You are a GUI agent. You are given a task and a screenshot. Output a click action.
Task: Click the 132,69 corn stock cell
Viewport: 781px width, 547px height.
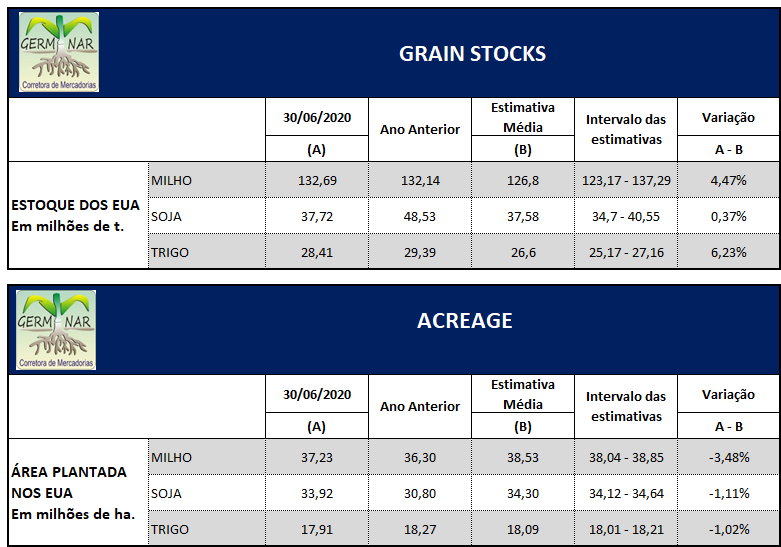pyautogui.click(x=317, y=181)
